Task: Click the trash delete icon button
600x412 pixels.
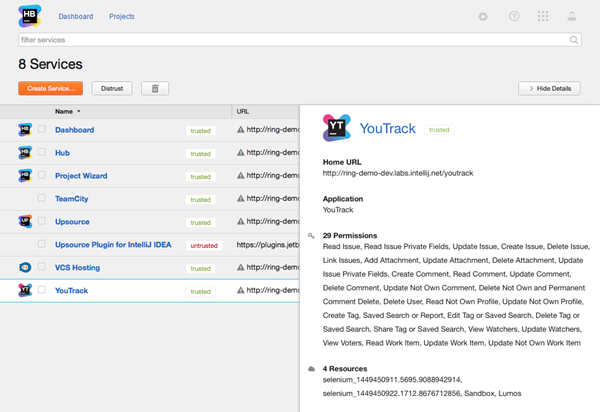Action: (156, 88)
